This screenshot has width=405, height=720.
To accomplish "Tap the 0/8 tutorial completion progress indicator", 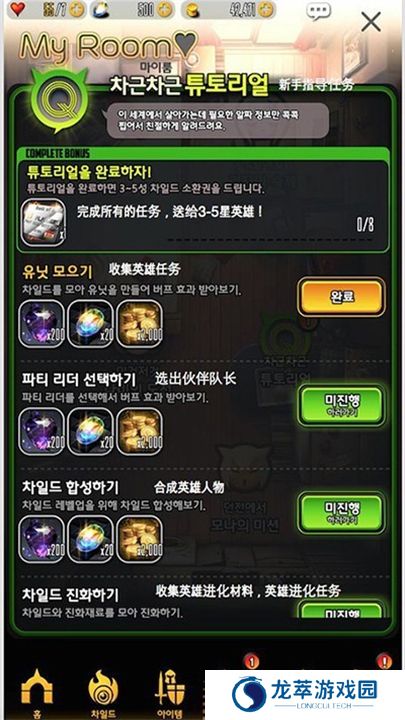I will coord(365,225).
